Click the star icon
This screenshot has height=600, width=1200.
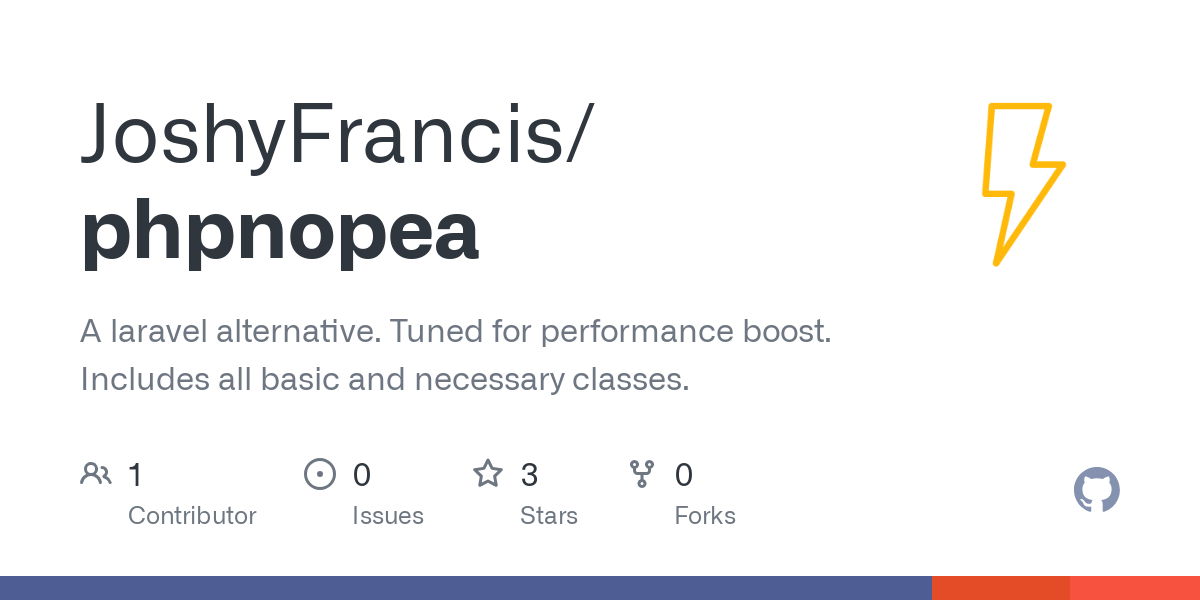pos(488,474)
